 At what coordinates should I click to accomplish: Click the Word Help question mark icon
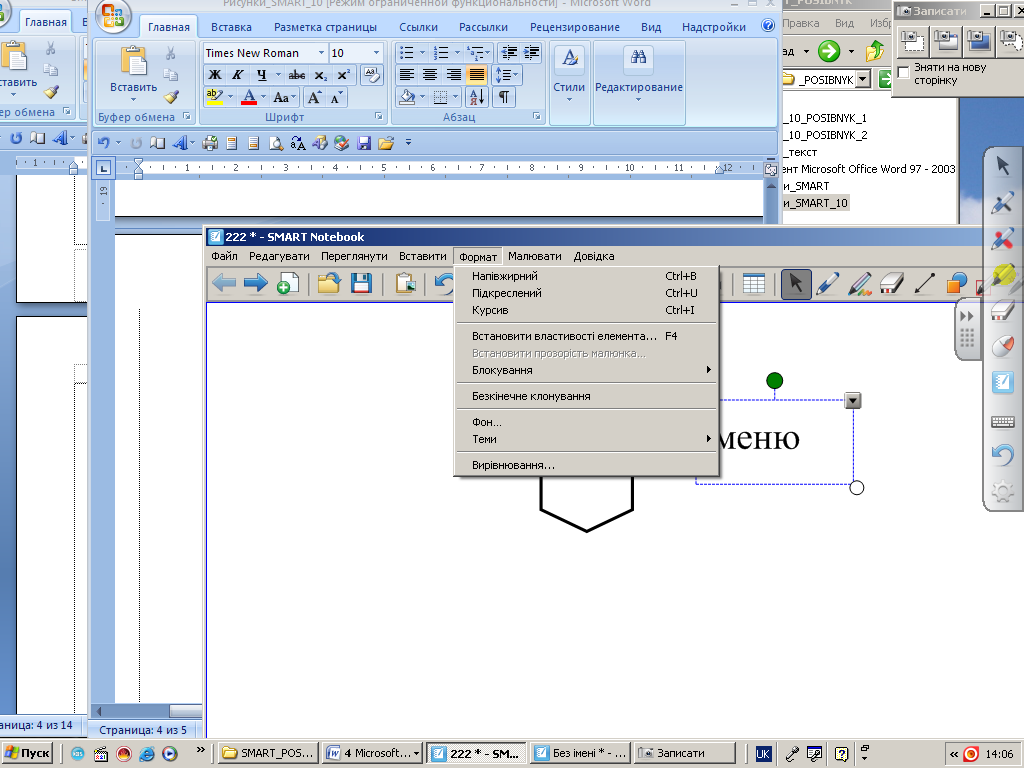(x=768, y=26)
